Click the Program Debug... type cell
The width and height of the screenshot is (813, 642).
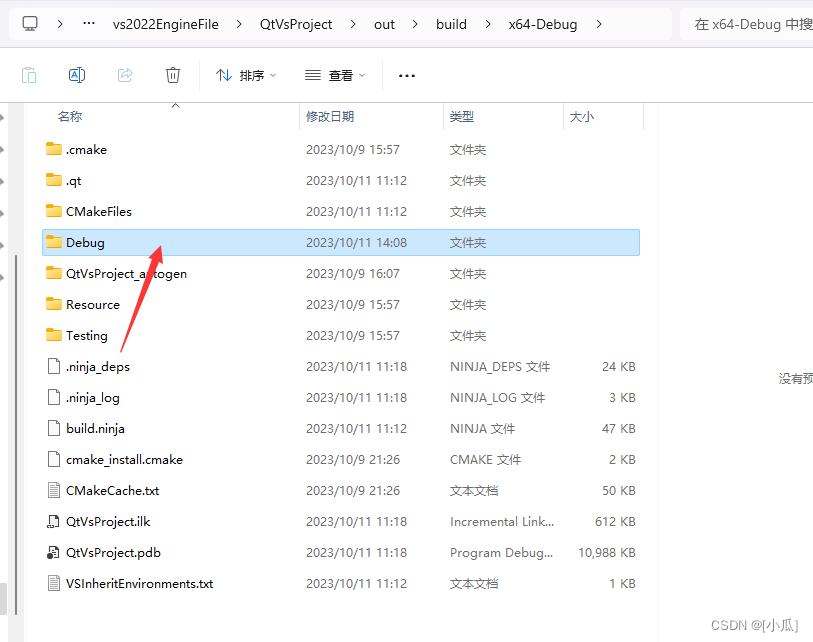[x=501, y=553]
